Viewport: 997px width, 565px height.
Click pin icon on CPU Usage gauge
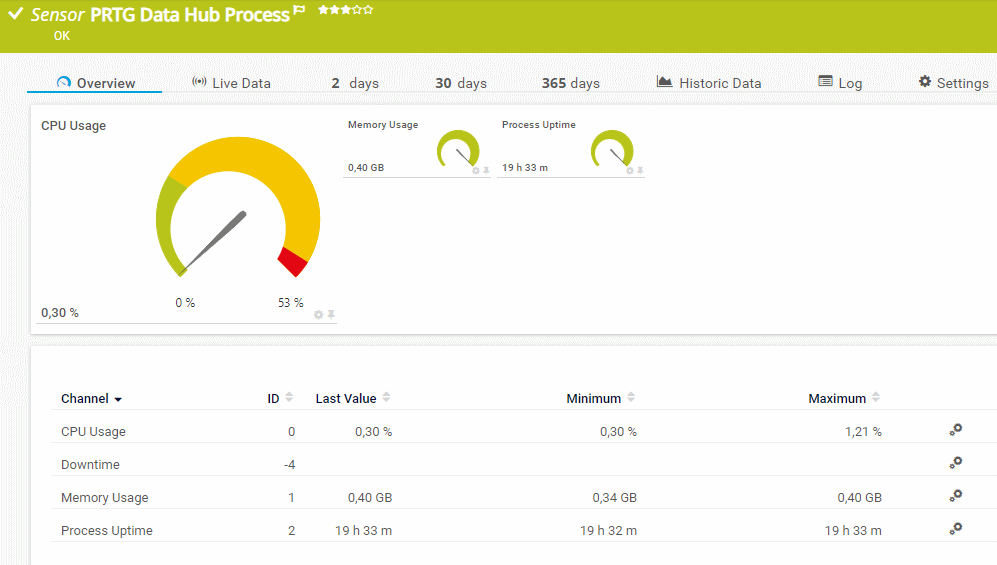click(331, 314)
